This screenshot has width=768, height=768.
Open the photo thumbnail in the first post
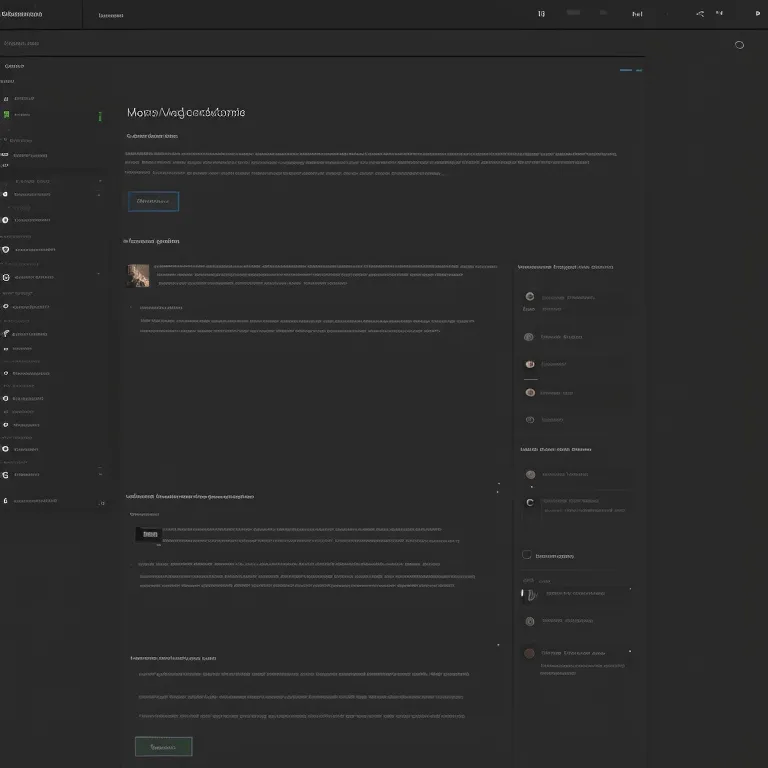coord(138,275)
